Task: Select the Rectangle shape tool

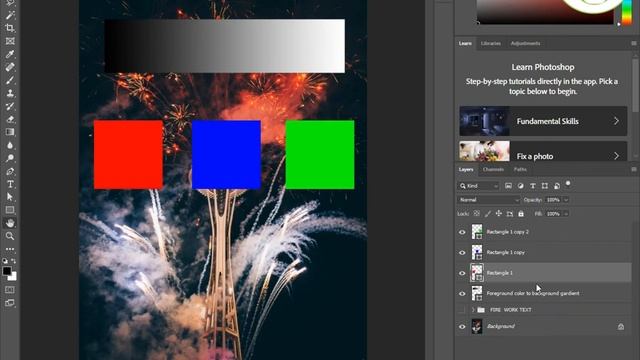Action: pos(10,210)
